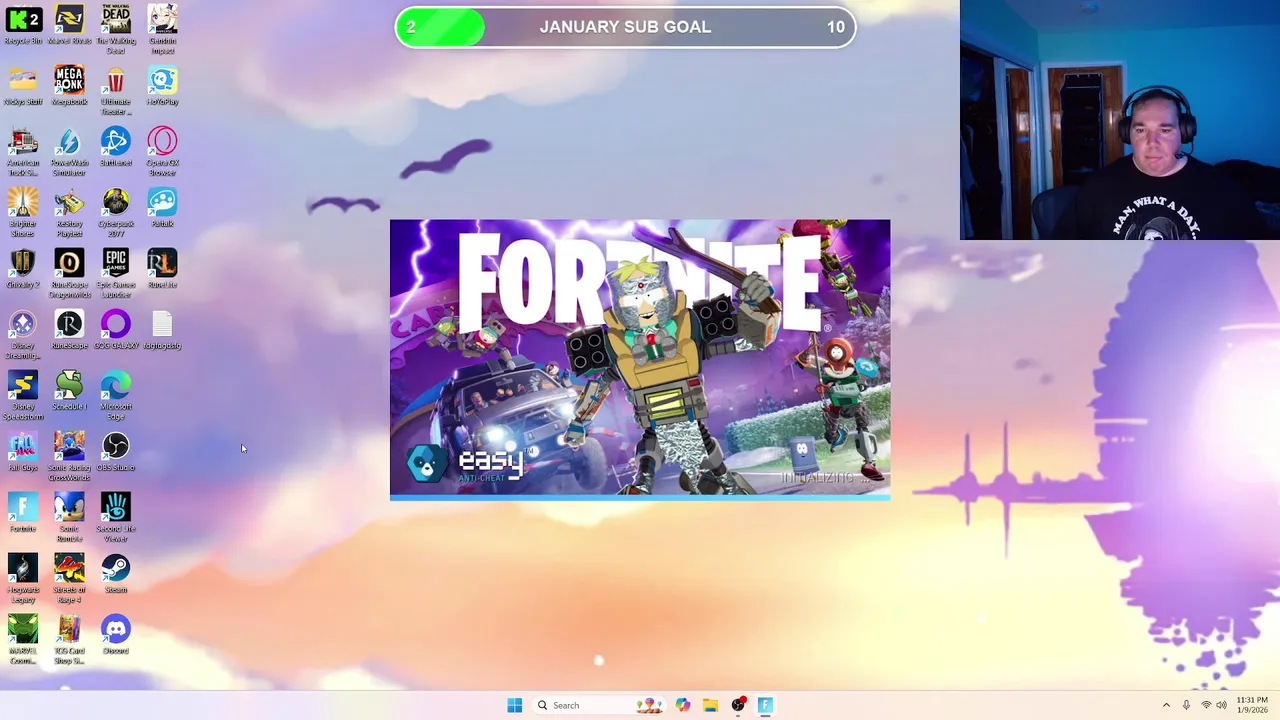This screenshot has width=1280, height=720.
Task: Switch to Fortnite taskbar icon
Action: pos(765,705)
